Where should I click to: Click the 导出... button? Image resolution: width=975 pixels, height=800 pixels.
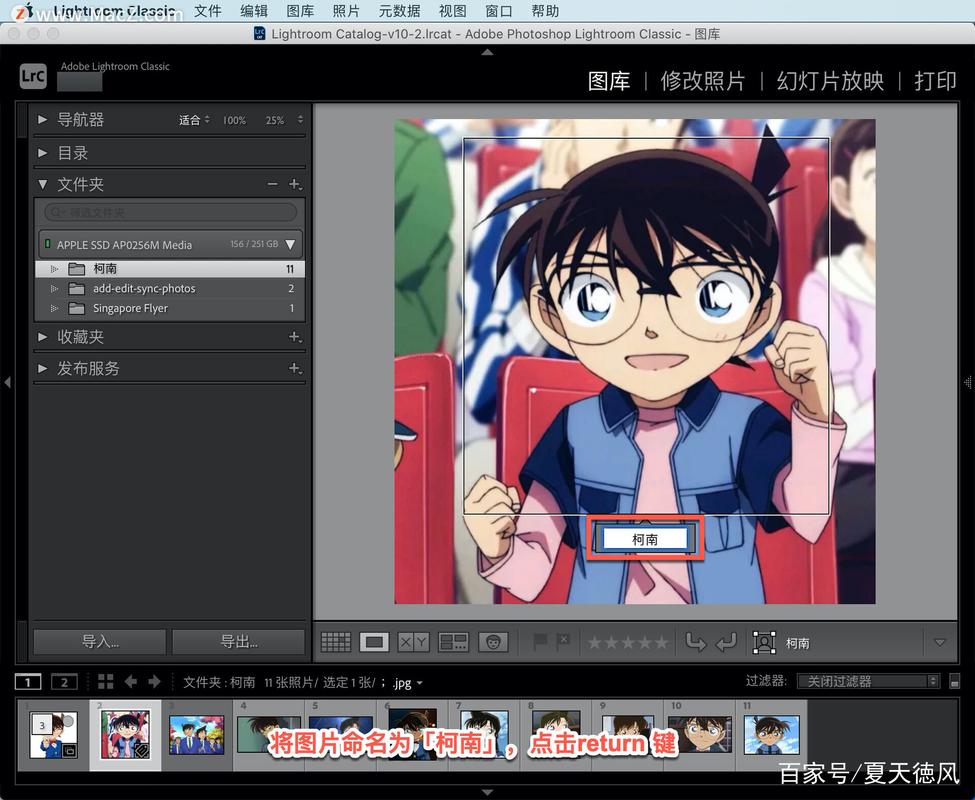[x=238, y=642]
